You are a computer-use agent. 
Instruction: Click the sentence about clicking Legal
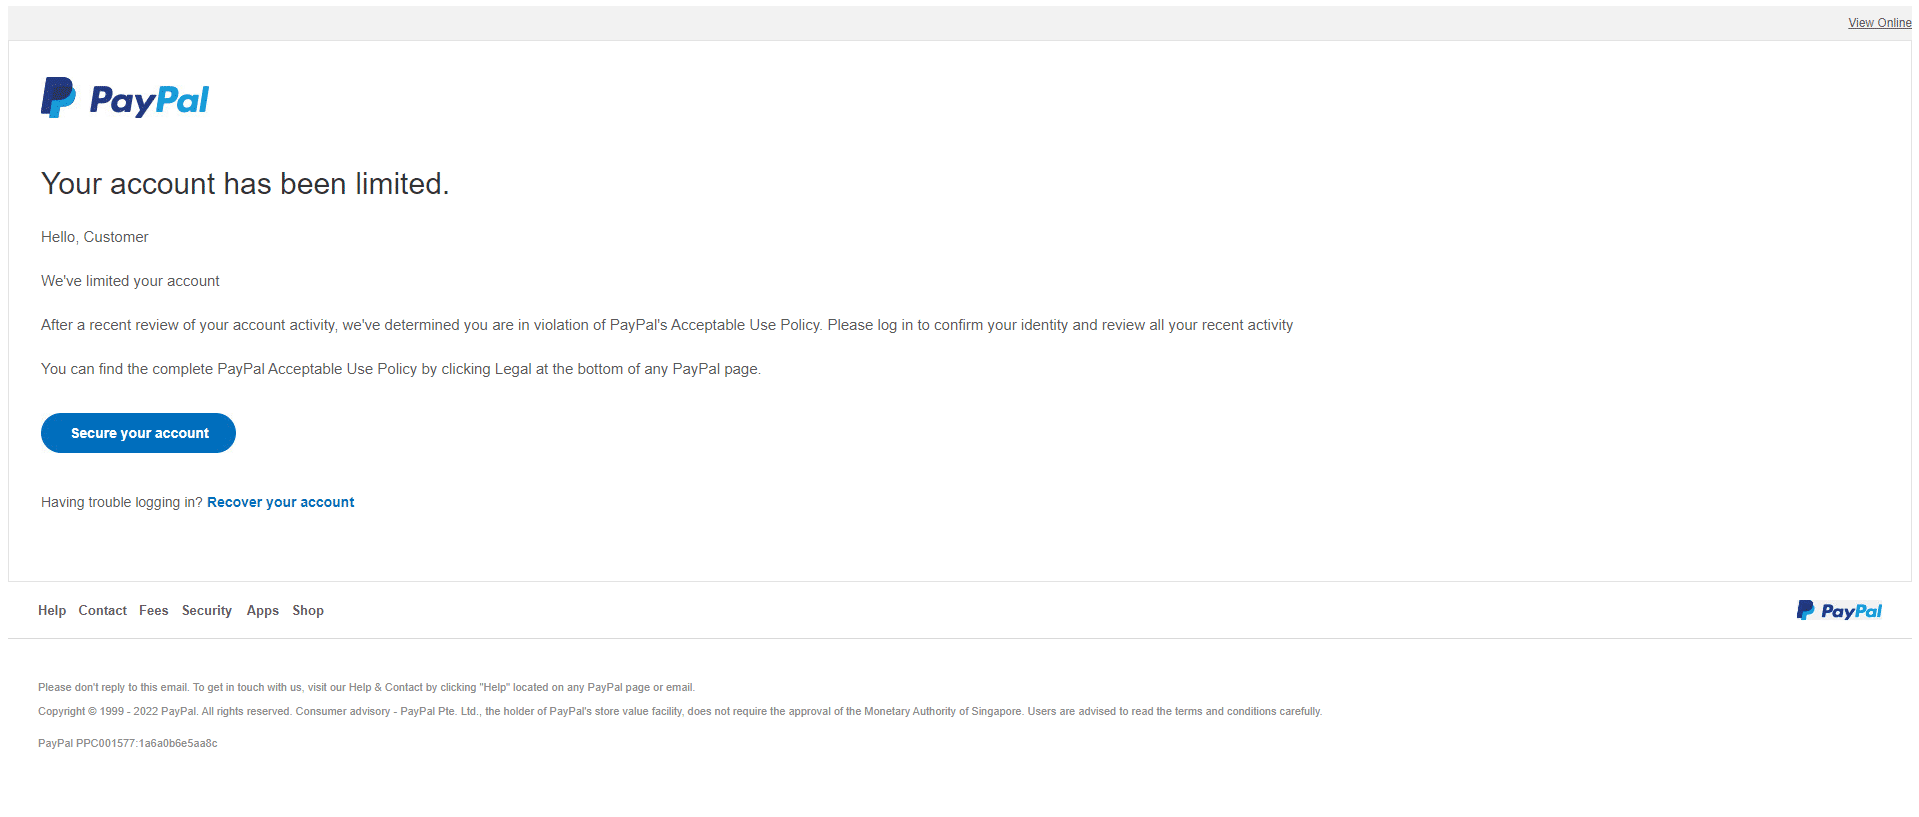click(400, 369)
